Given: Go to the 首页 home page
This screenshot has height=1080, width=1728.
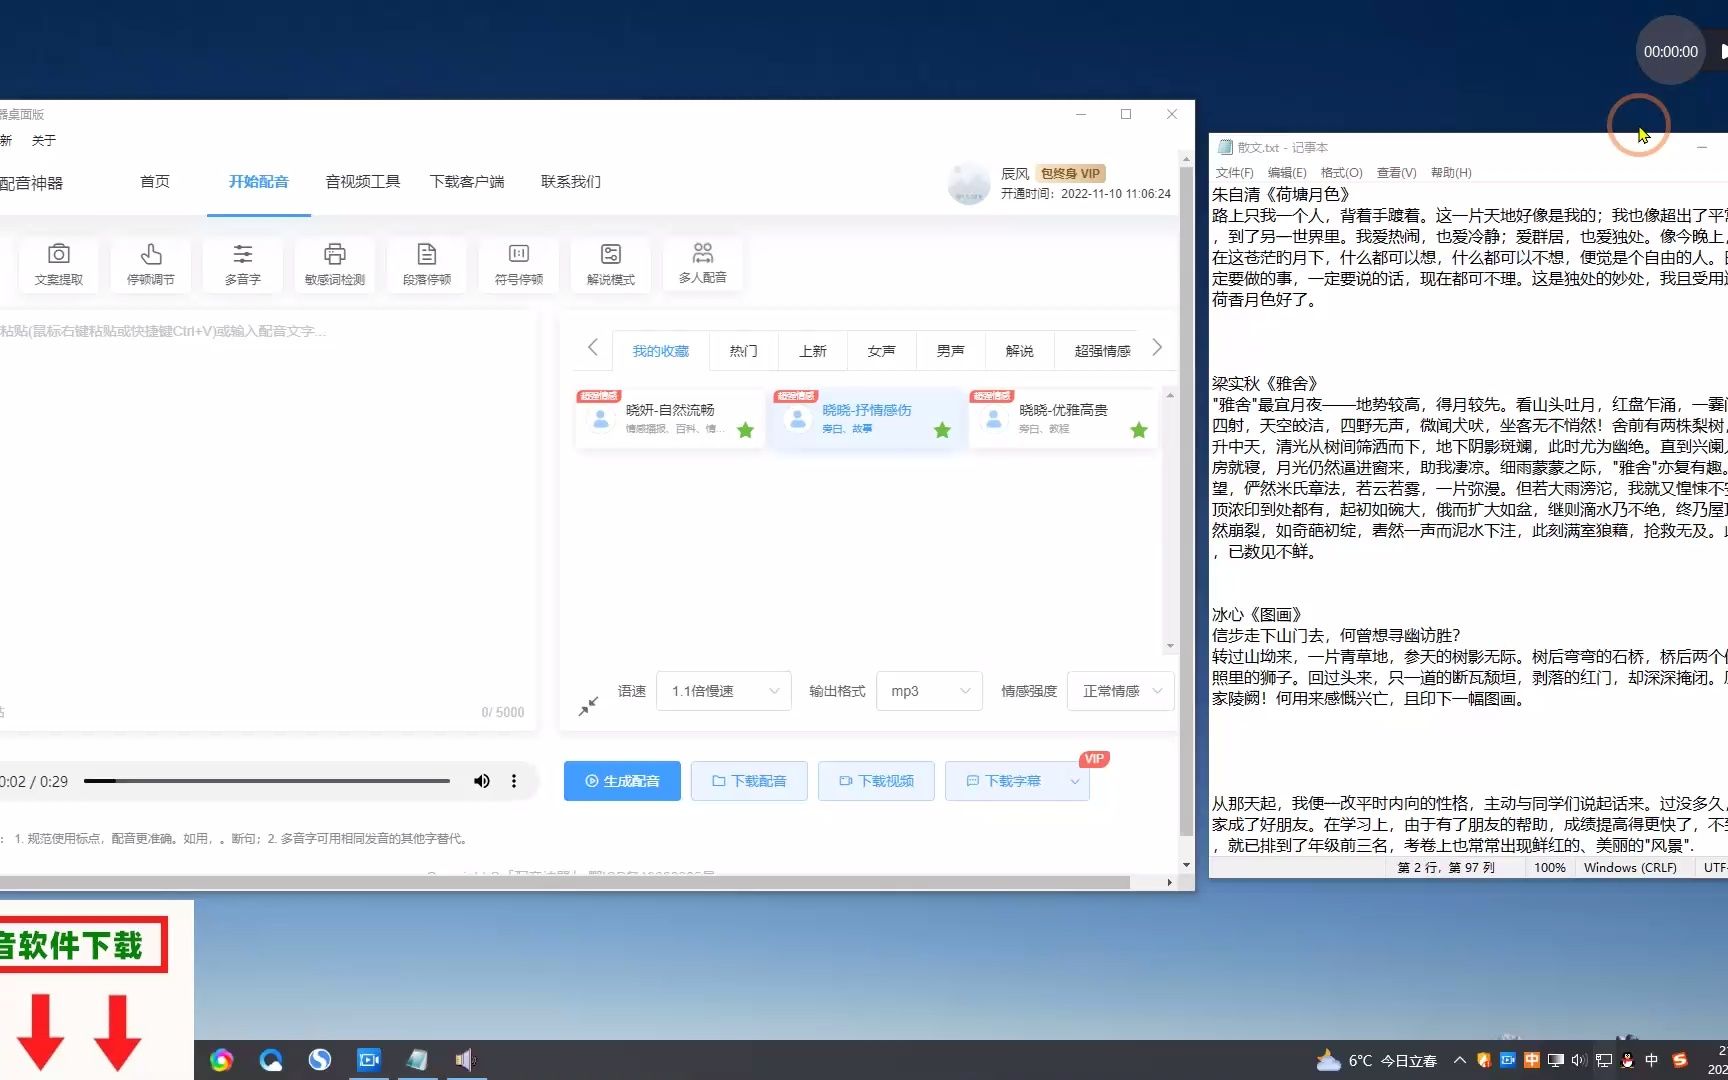Looking at the screenshot, I should click(155, 181).
